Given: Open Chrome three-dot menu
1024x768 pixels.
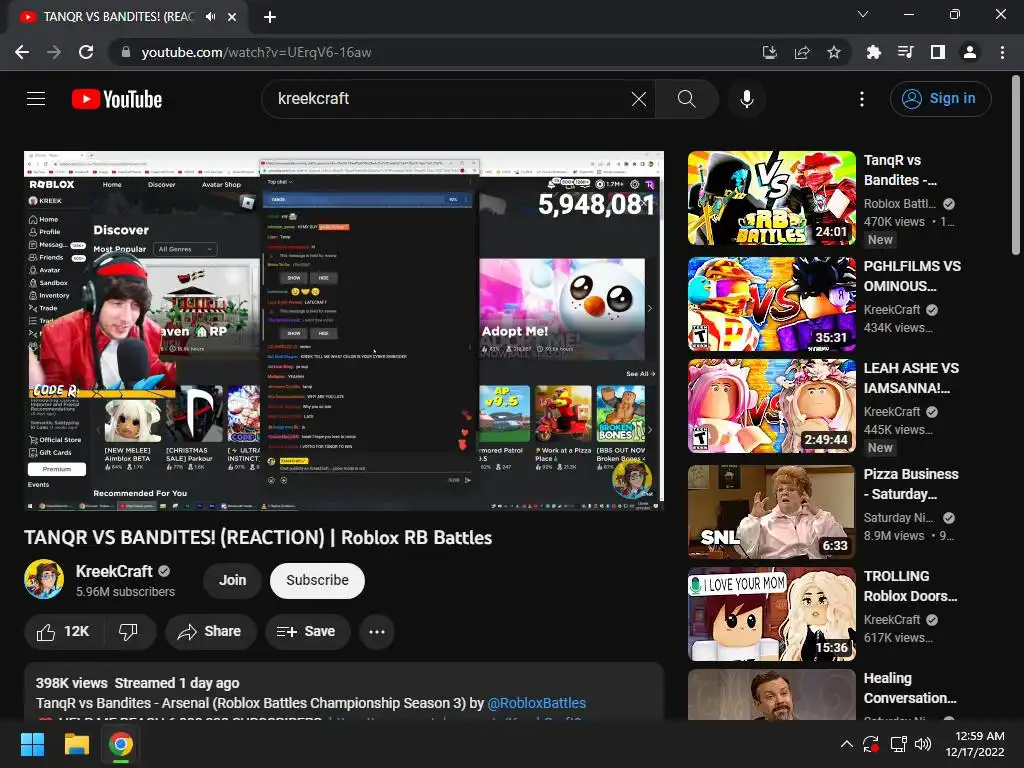Looking at the screenshot, I should (1002, 52).
